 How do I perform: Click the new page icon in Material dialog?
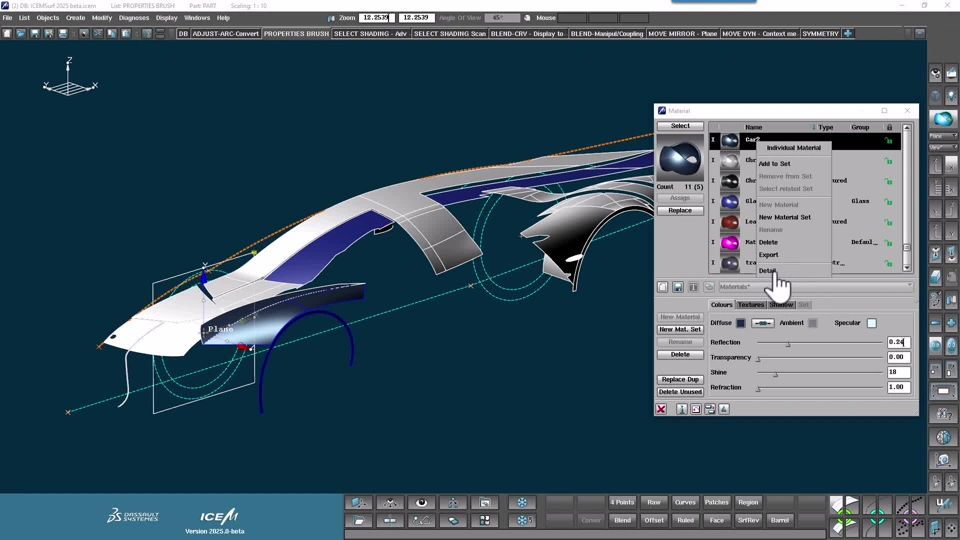tap(662, 287)
